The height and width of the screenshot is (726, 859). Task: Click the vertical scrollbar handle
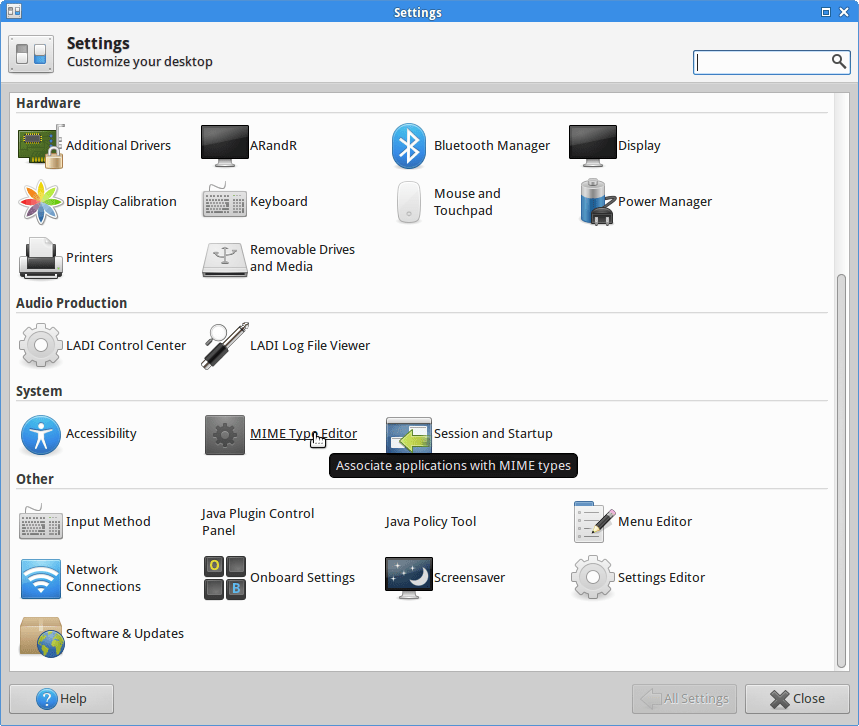tap(841, 471)
